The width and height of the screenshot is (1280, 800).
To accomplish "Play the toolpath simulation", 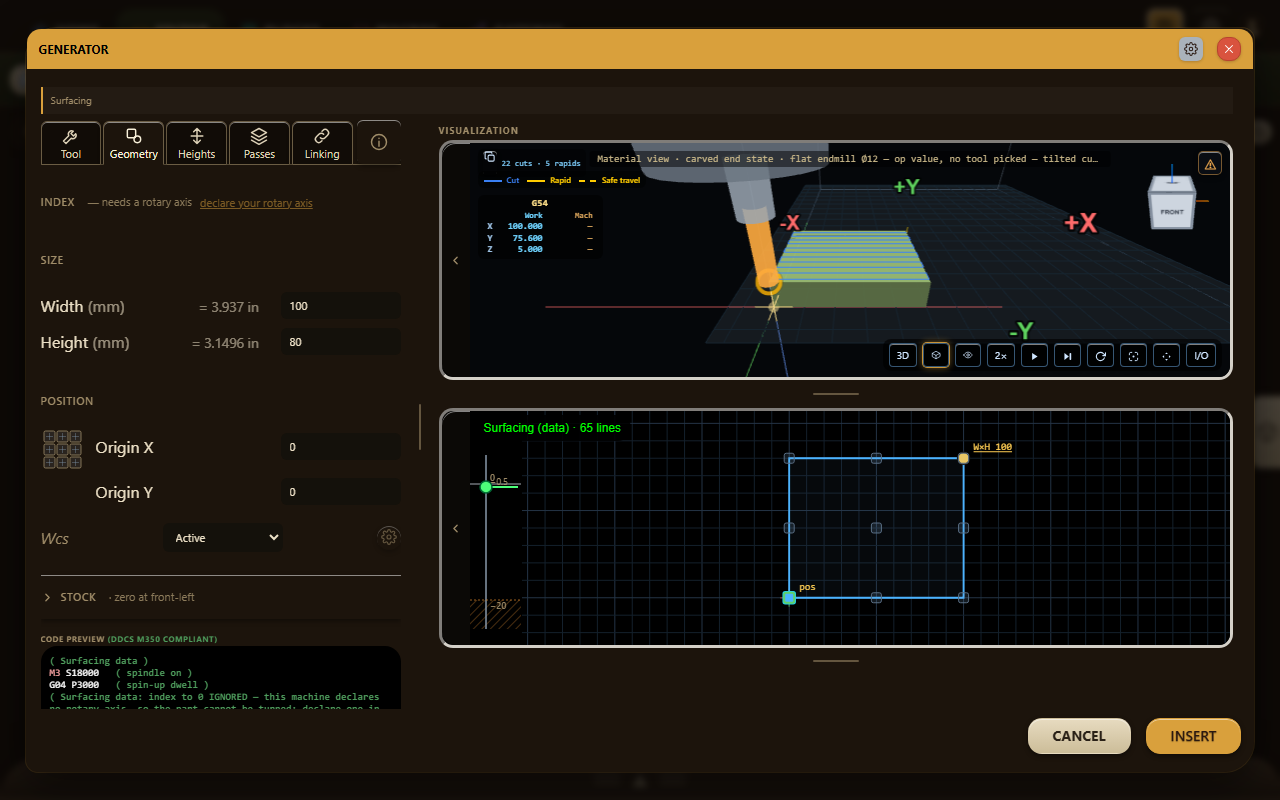I will tap(1034, 355).
